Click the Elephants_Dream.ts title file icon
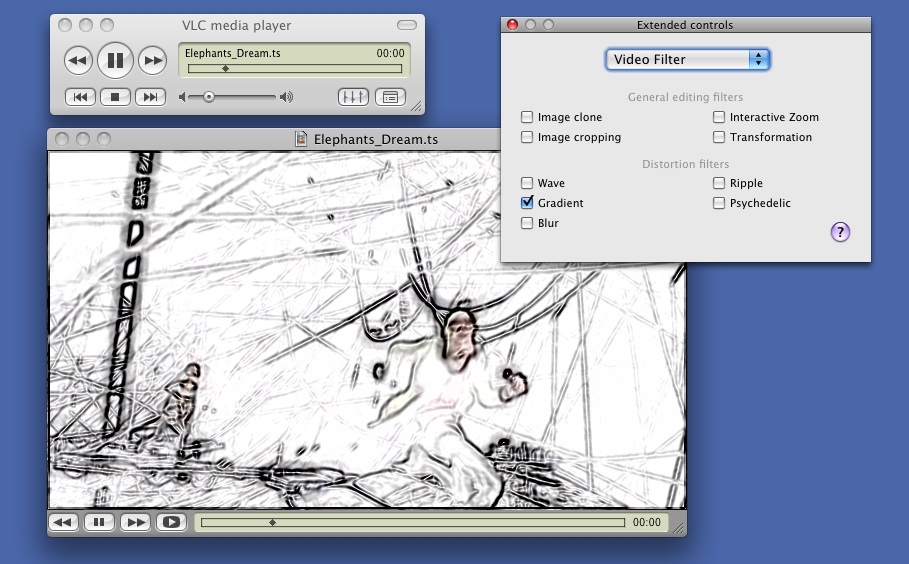This screenshot has width=909, height=564. tap(301, 139)
